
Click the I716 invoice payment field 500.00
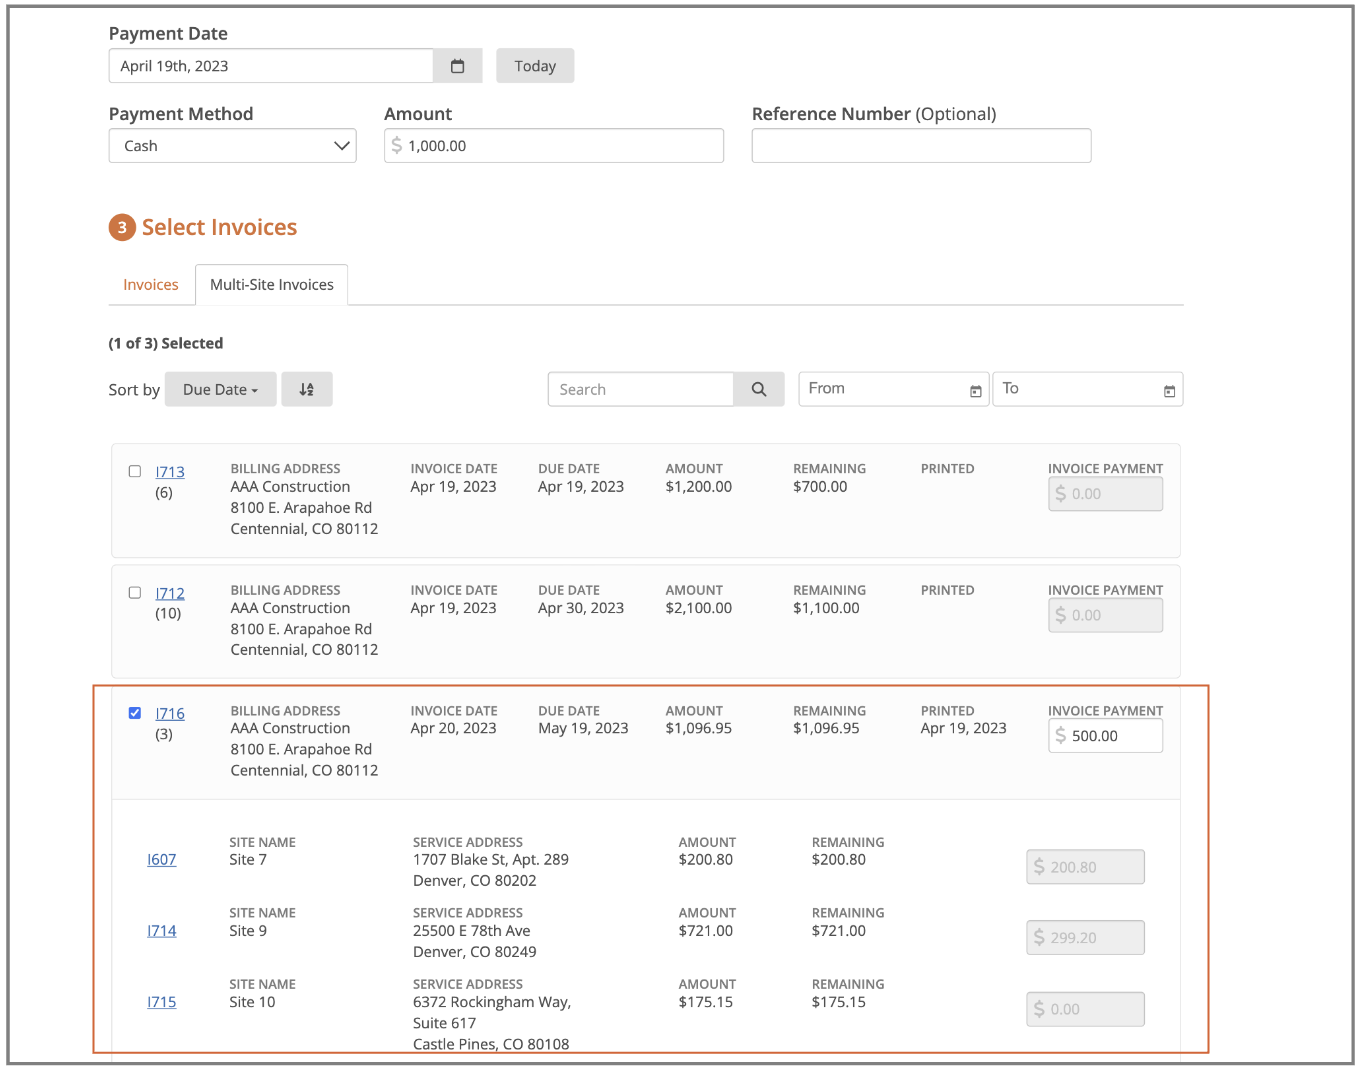(1106, 736)
